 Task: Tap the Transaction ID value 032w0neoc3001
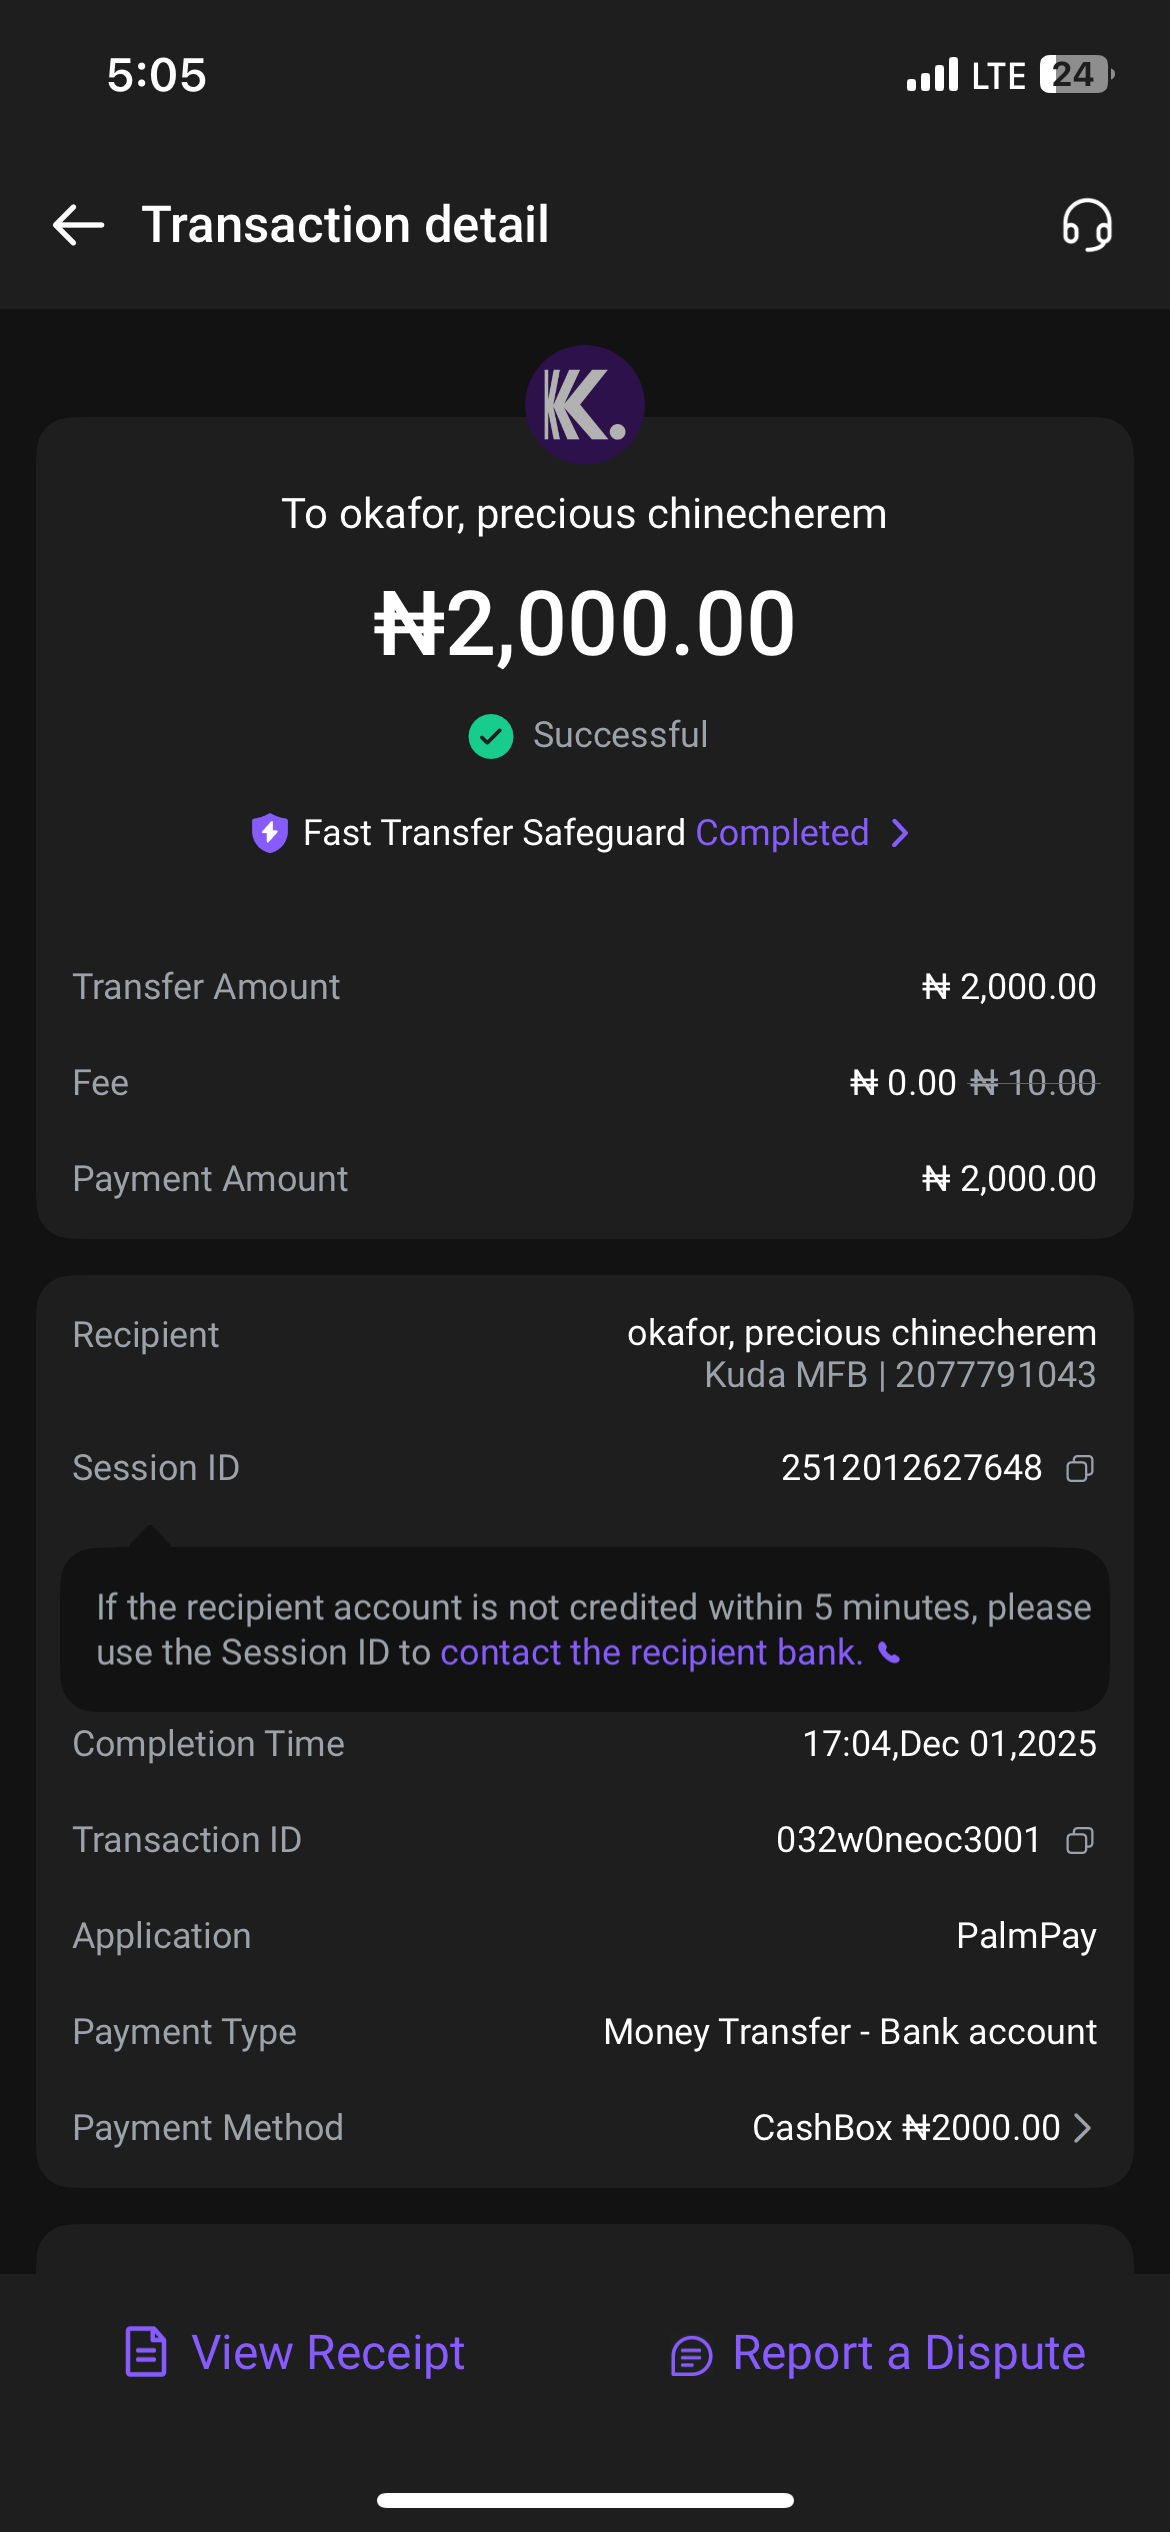coord(908,1840)
